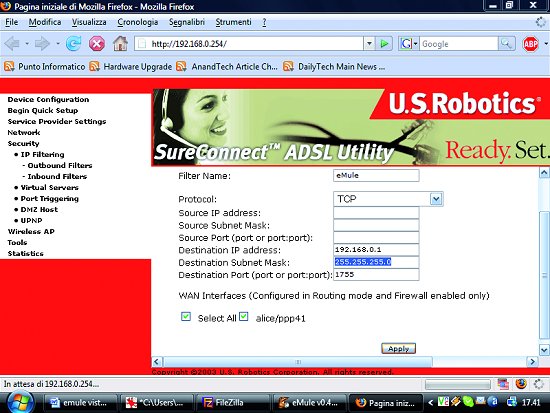Click the horizontal scrollbar right arrow
Screen dimensions: 550x413
tap(532, 361)
